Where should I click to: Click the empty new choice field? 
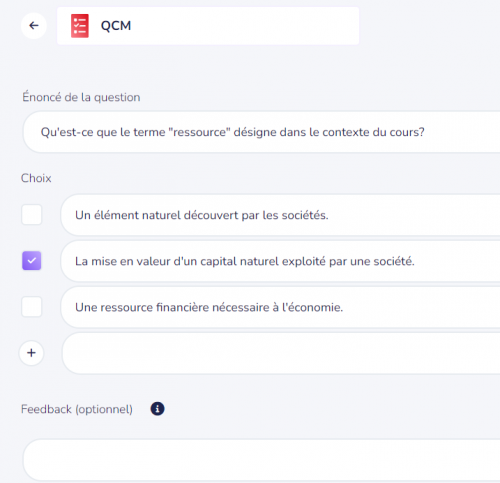click(x=281, y=353)
